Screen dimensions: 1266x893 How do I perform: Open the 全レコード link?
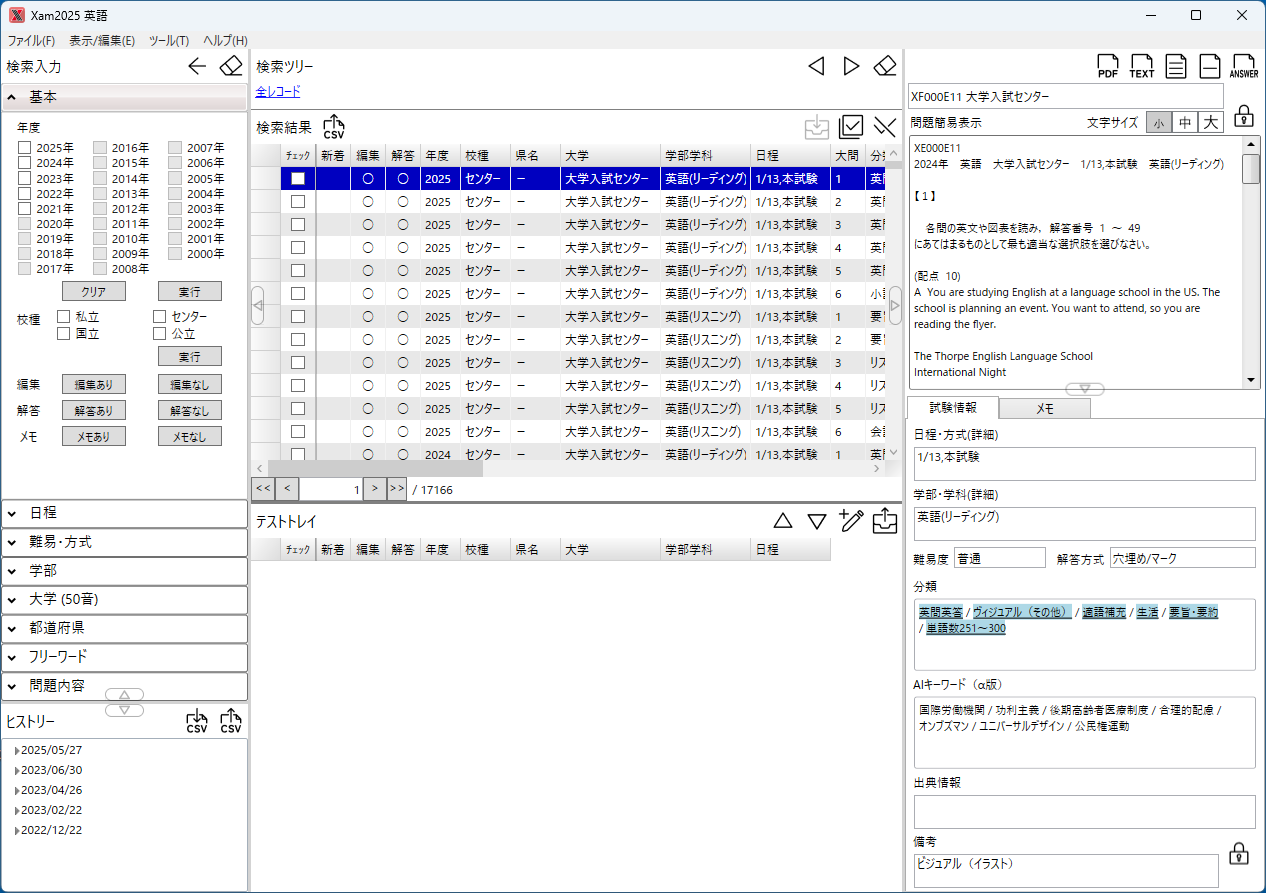pyautogui.click(x=278, y=92)
